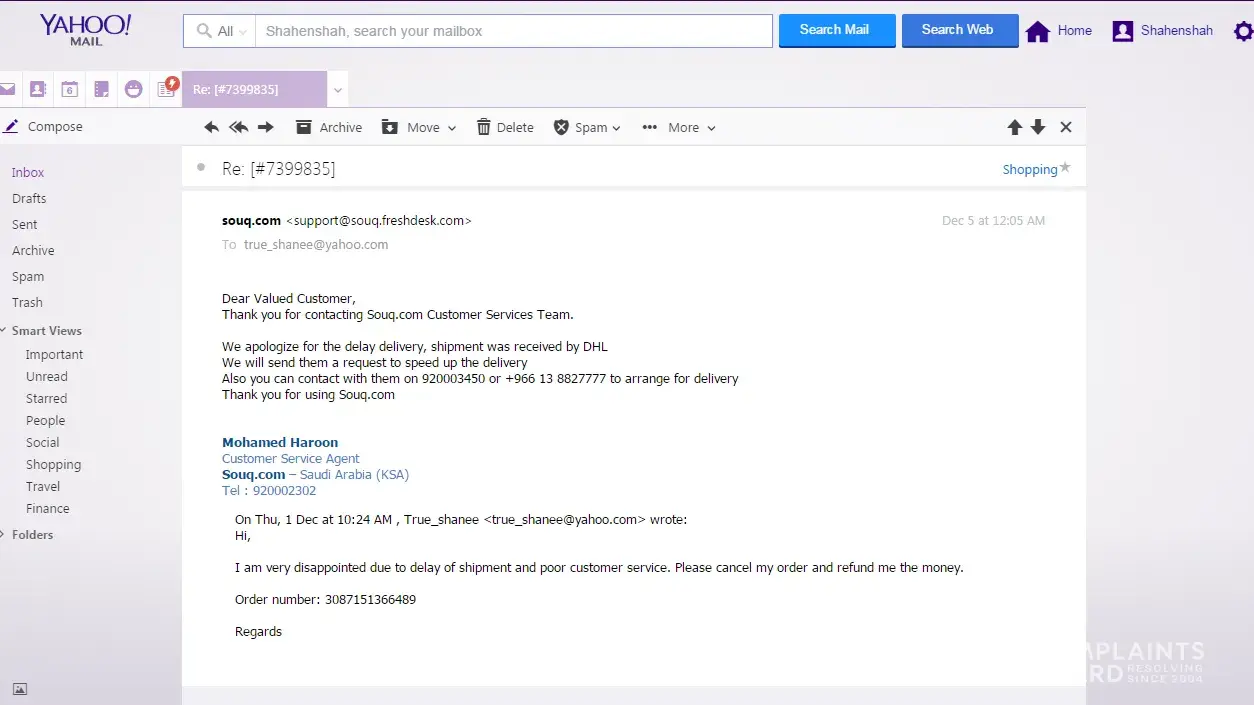Select the Re: [#7399835] tab
The image size is (1254, 705).
(x=254, y=89)
